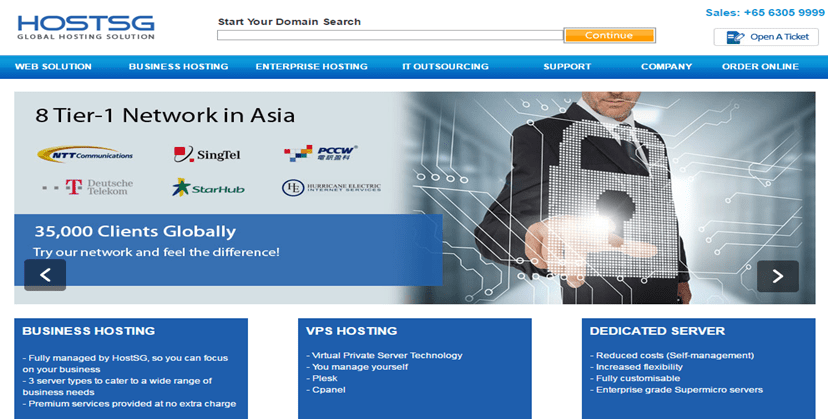Viewport: 828px width, 419px height.
Task: Open the Company menu
Action: [666, 67]
